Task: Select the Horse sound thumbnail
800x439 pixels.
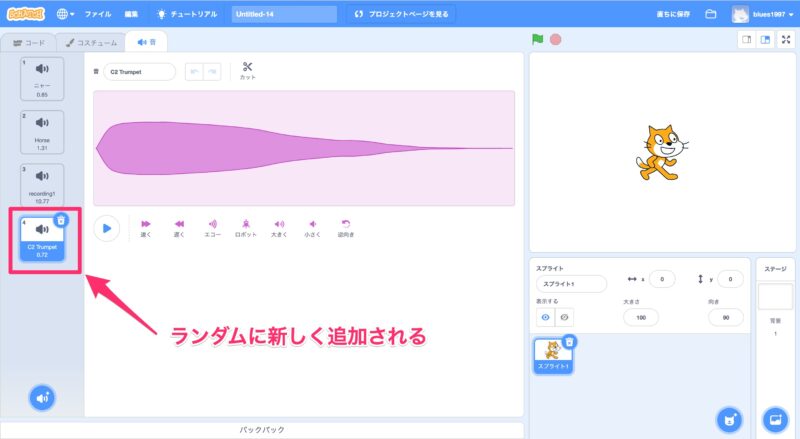Action: tap(42, 132)
